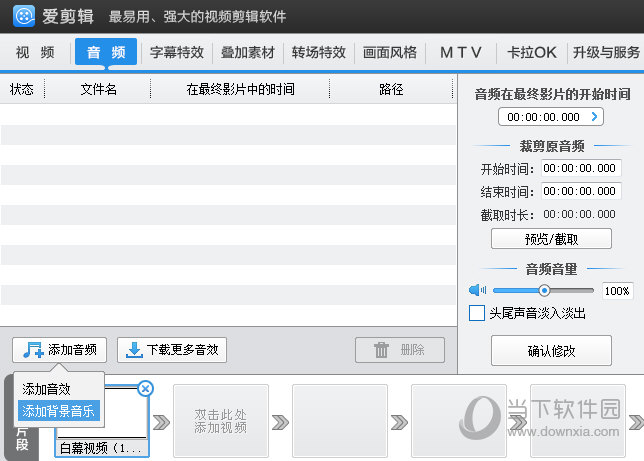Image resolution: width=644 pixels, height=461 pixels.
Task: Open the 画面风格 tab
Action: tap(390, 52)
